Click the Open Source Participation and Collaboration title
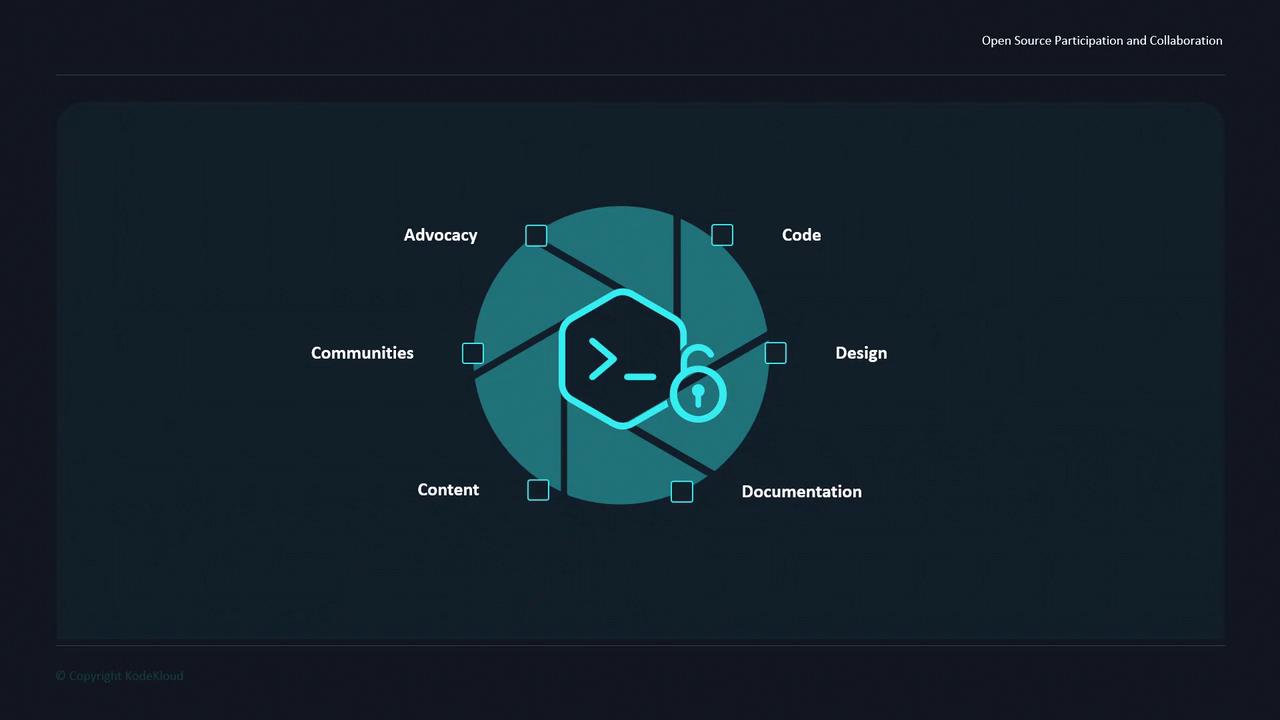 pos(1102,41)
